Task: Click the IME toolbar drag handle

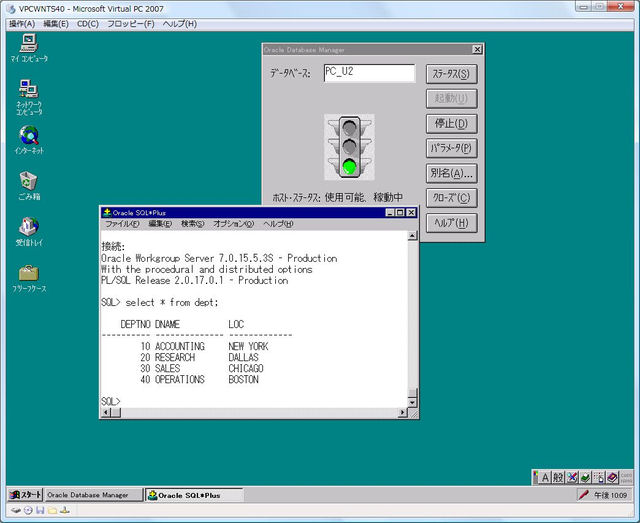Action: [x=535, y=477]
